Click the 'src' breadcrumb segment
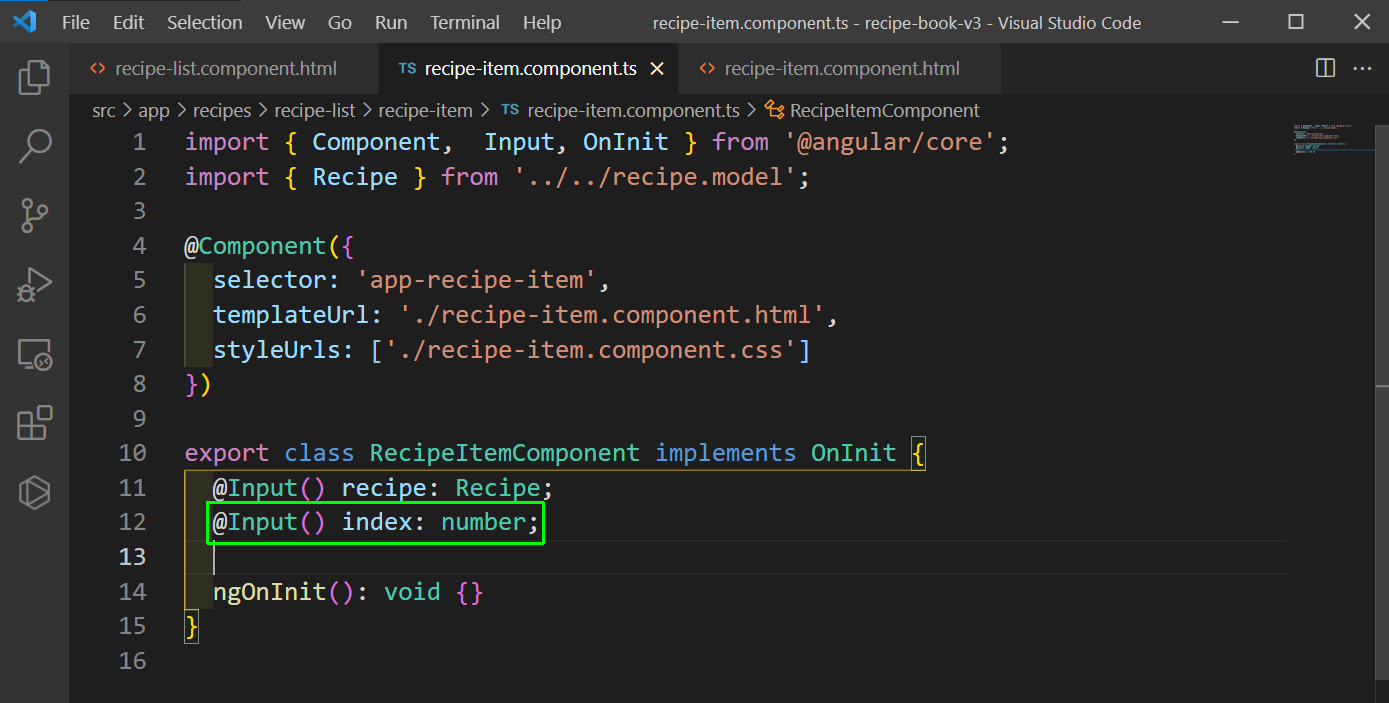This screenshot has width=1389, height=703. pos(104,110)
